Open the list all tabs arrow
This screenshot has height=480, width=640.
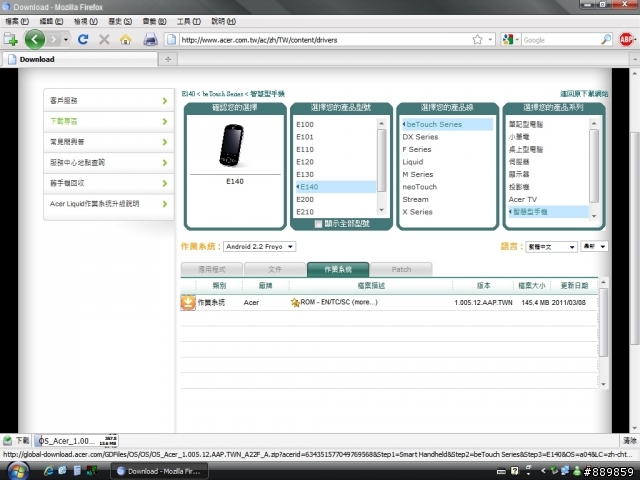coord(635,59)
